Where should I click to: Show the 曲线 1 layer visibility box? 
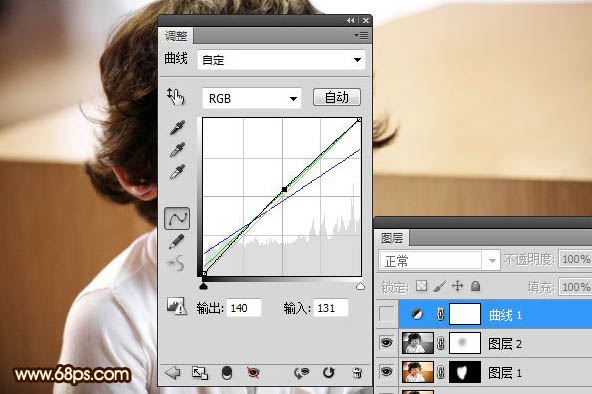[387, 314]
